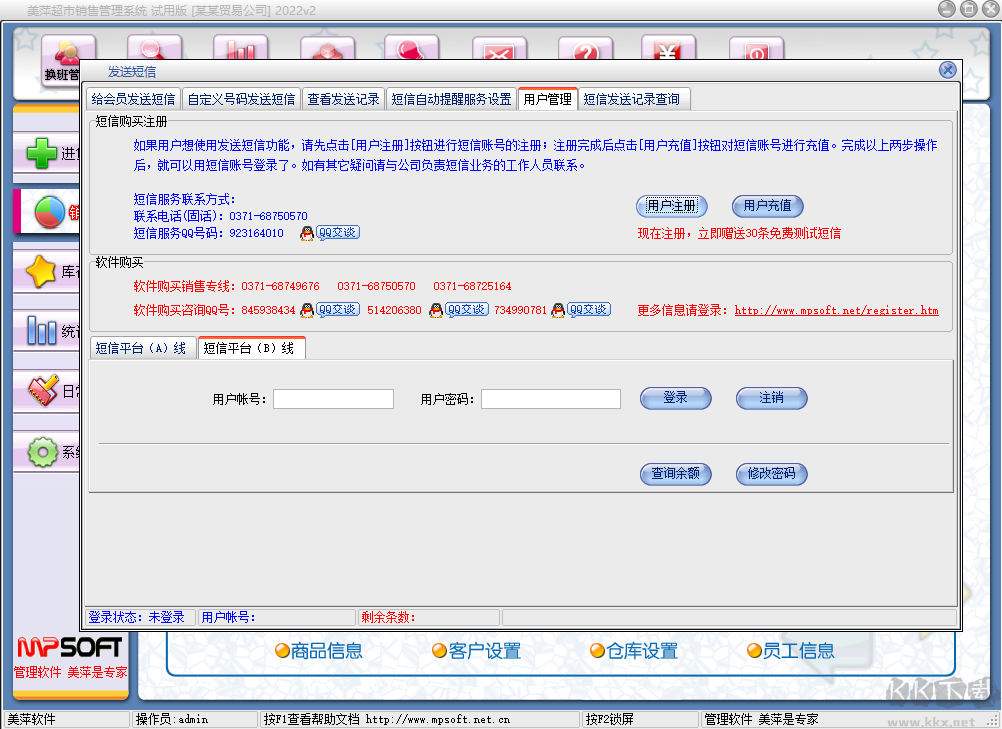
Task: Click the QQ chat icon next to 923164010
Action: [x=330, y=233]
